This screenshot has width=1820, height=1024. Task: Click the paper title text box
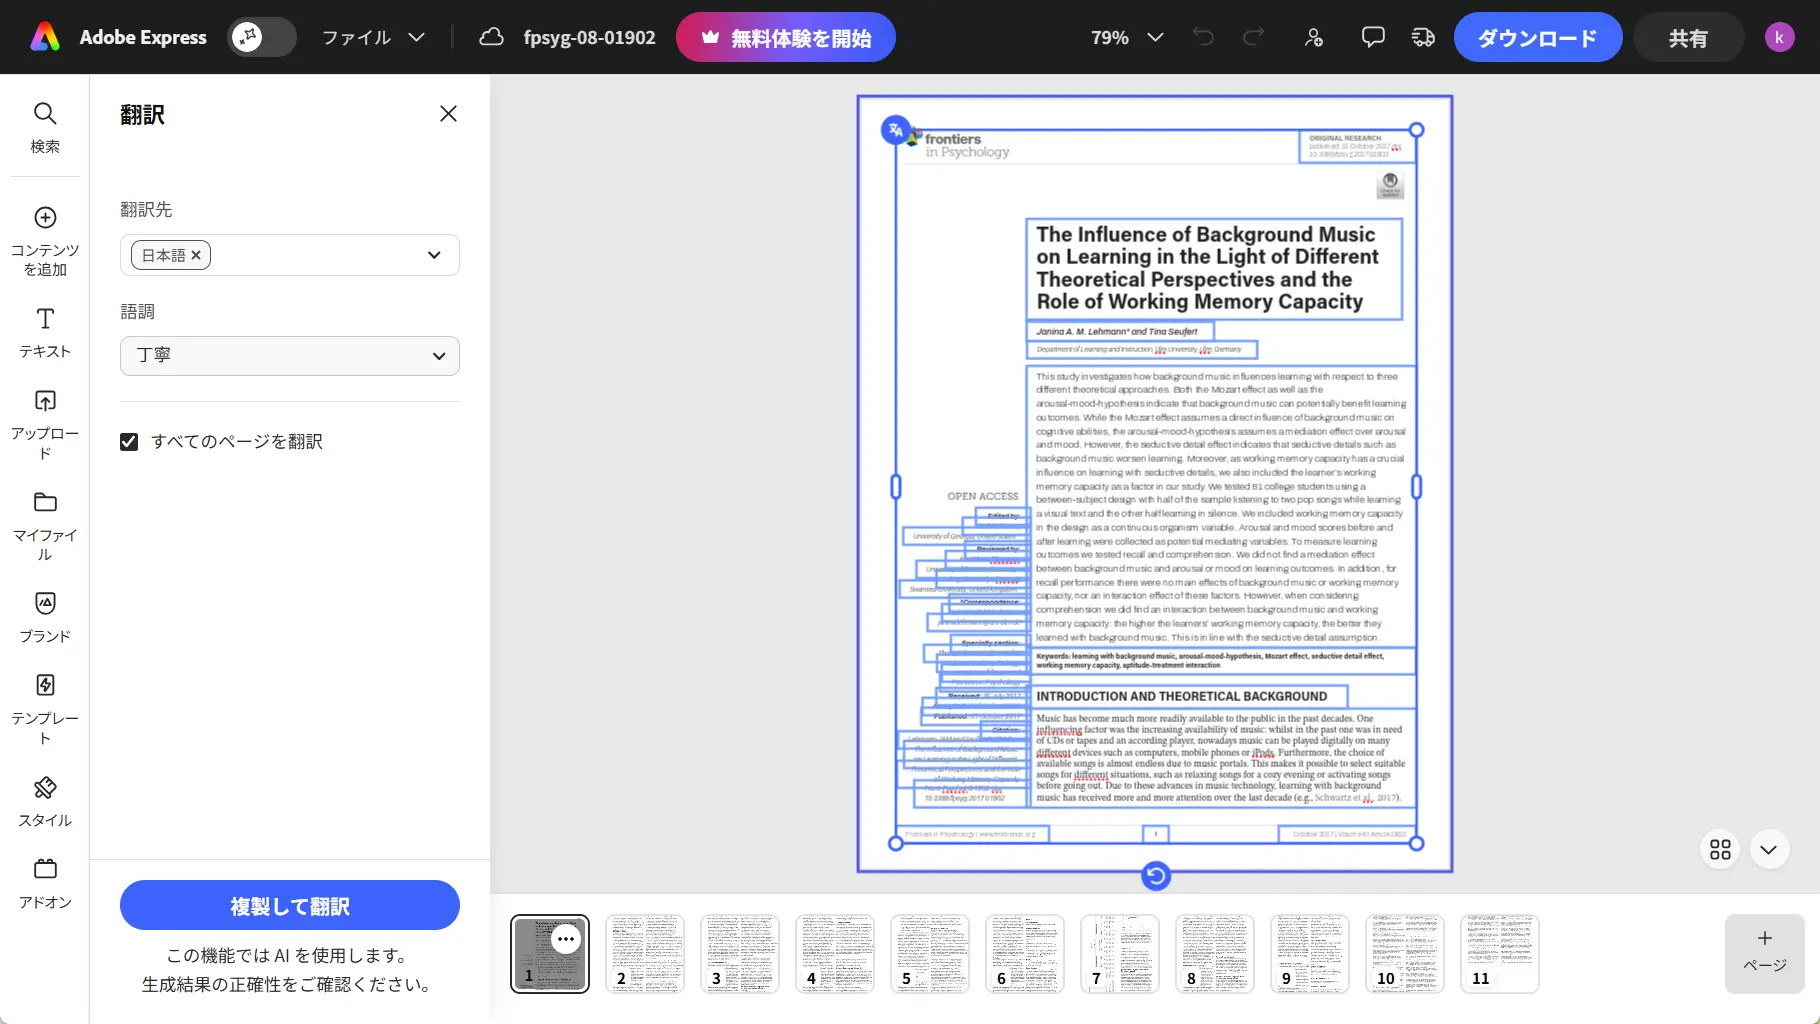pyautogui.click(x=1214, y=268)
